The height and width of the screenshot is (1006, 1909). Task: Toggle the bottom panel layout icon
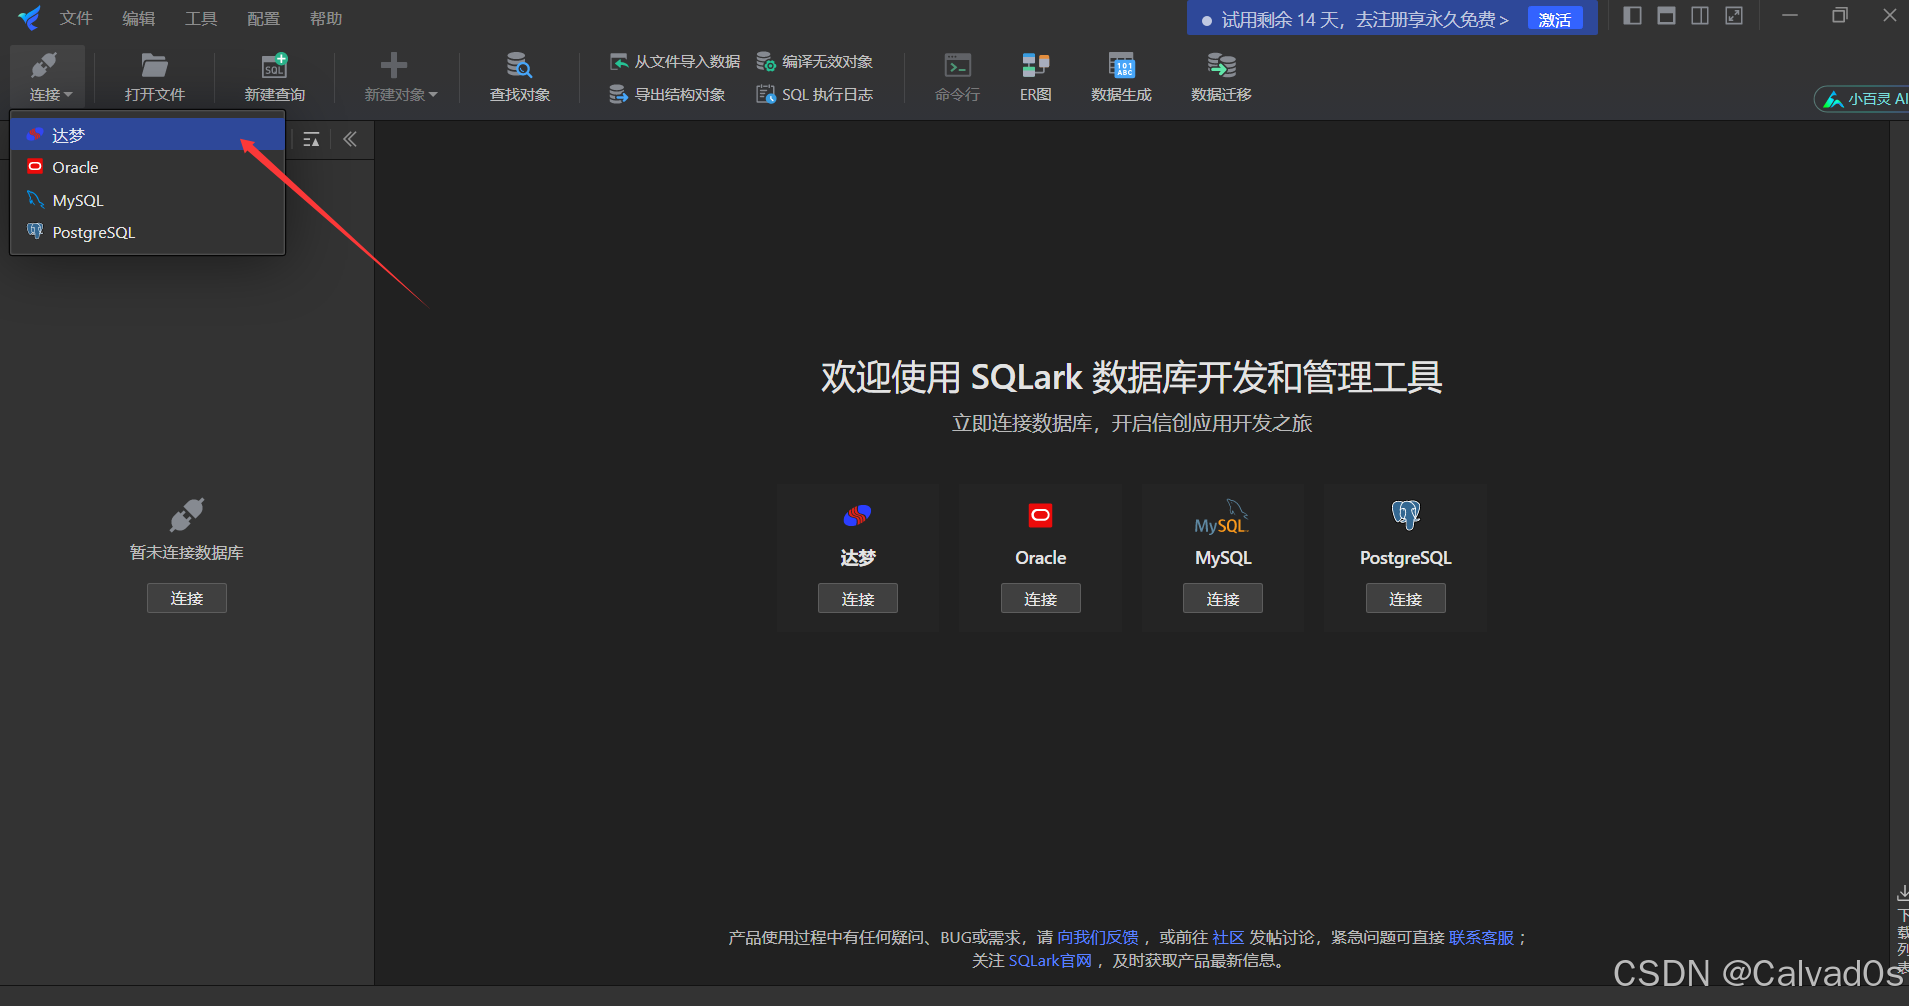tap(1666, 16)
